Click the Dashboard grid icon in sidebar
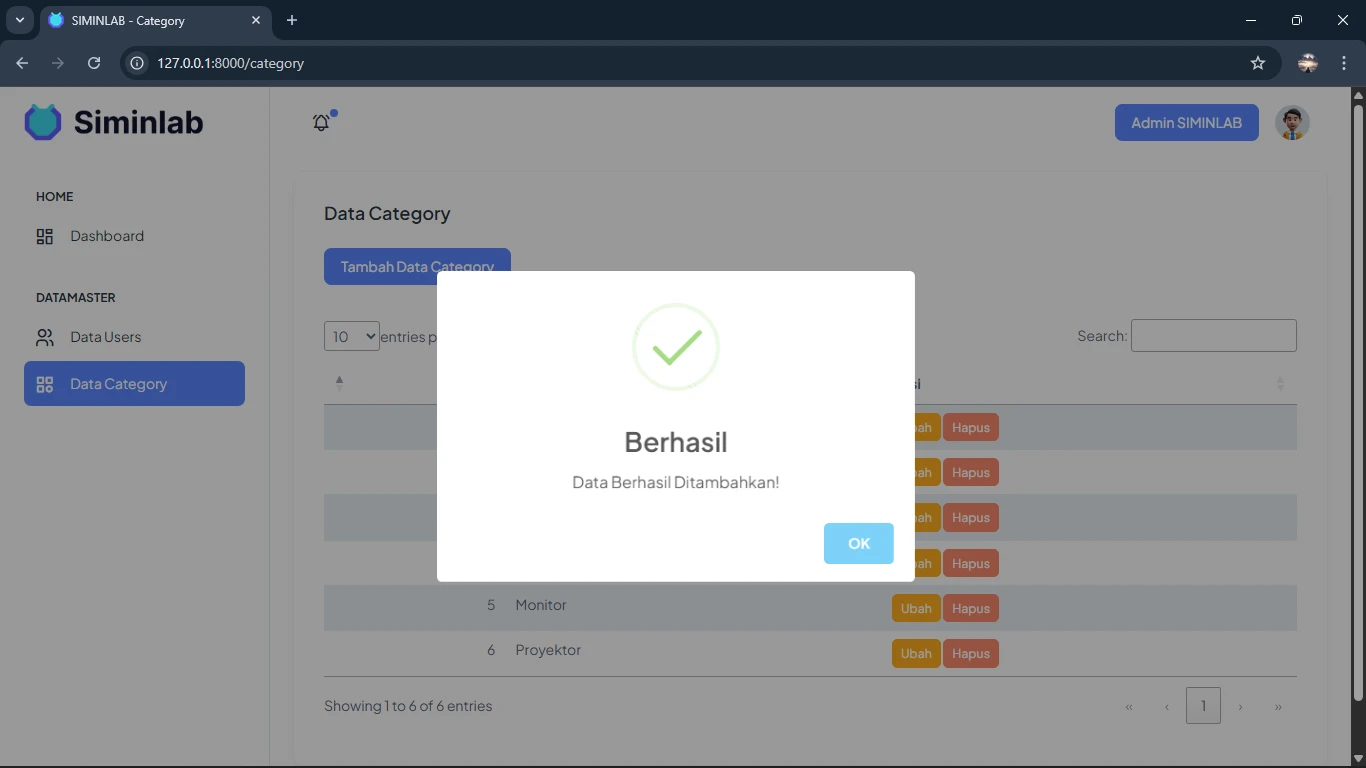The width and height of the screenshot is (1366, 768). click(x=45, y=237)
